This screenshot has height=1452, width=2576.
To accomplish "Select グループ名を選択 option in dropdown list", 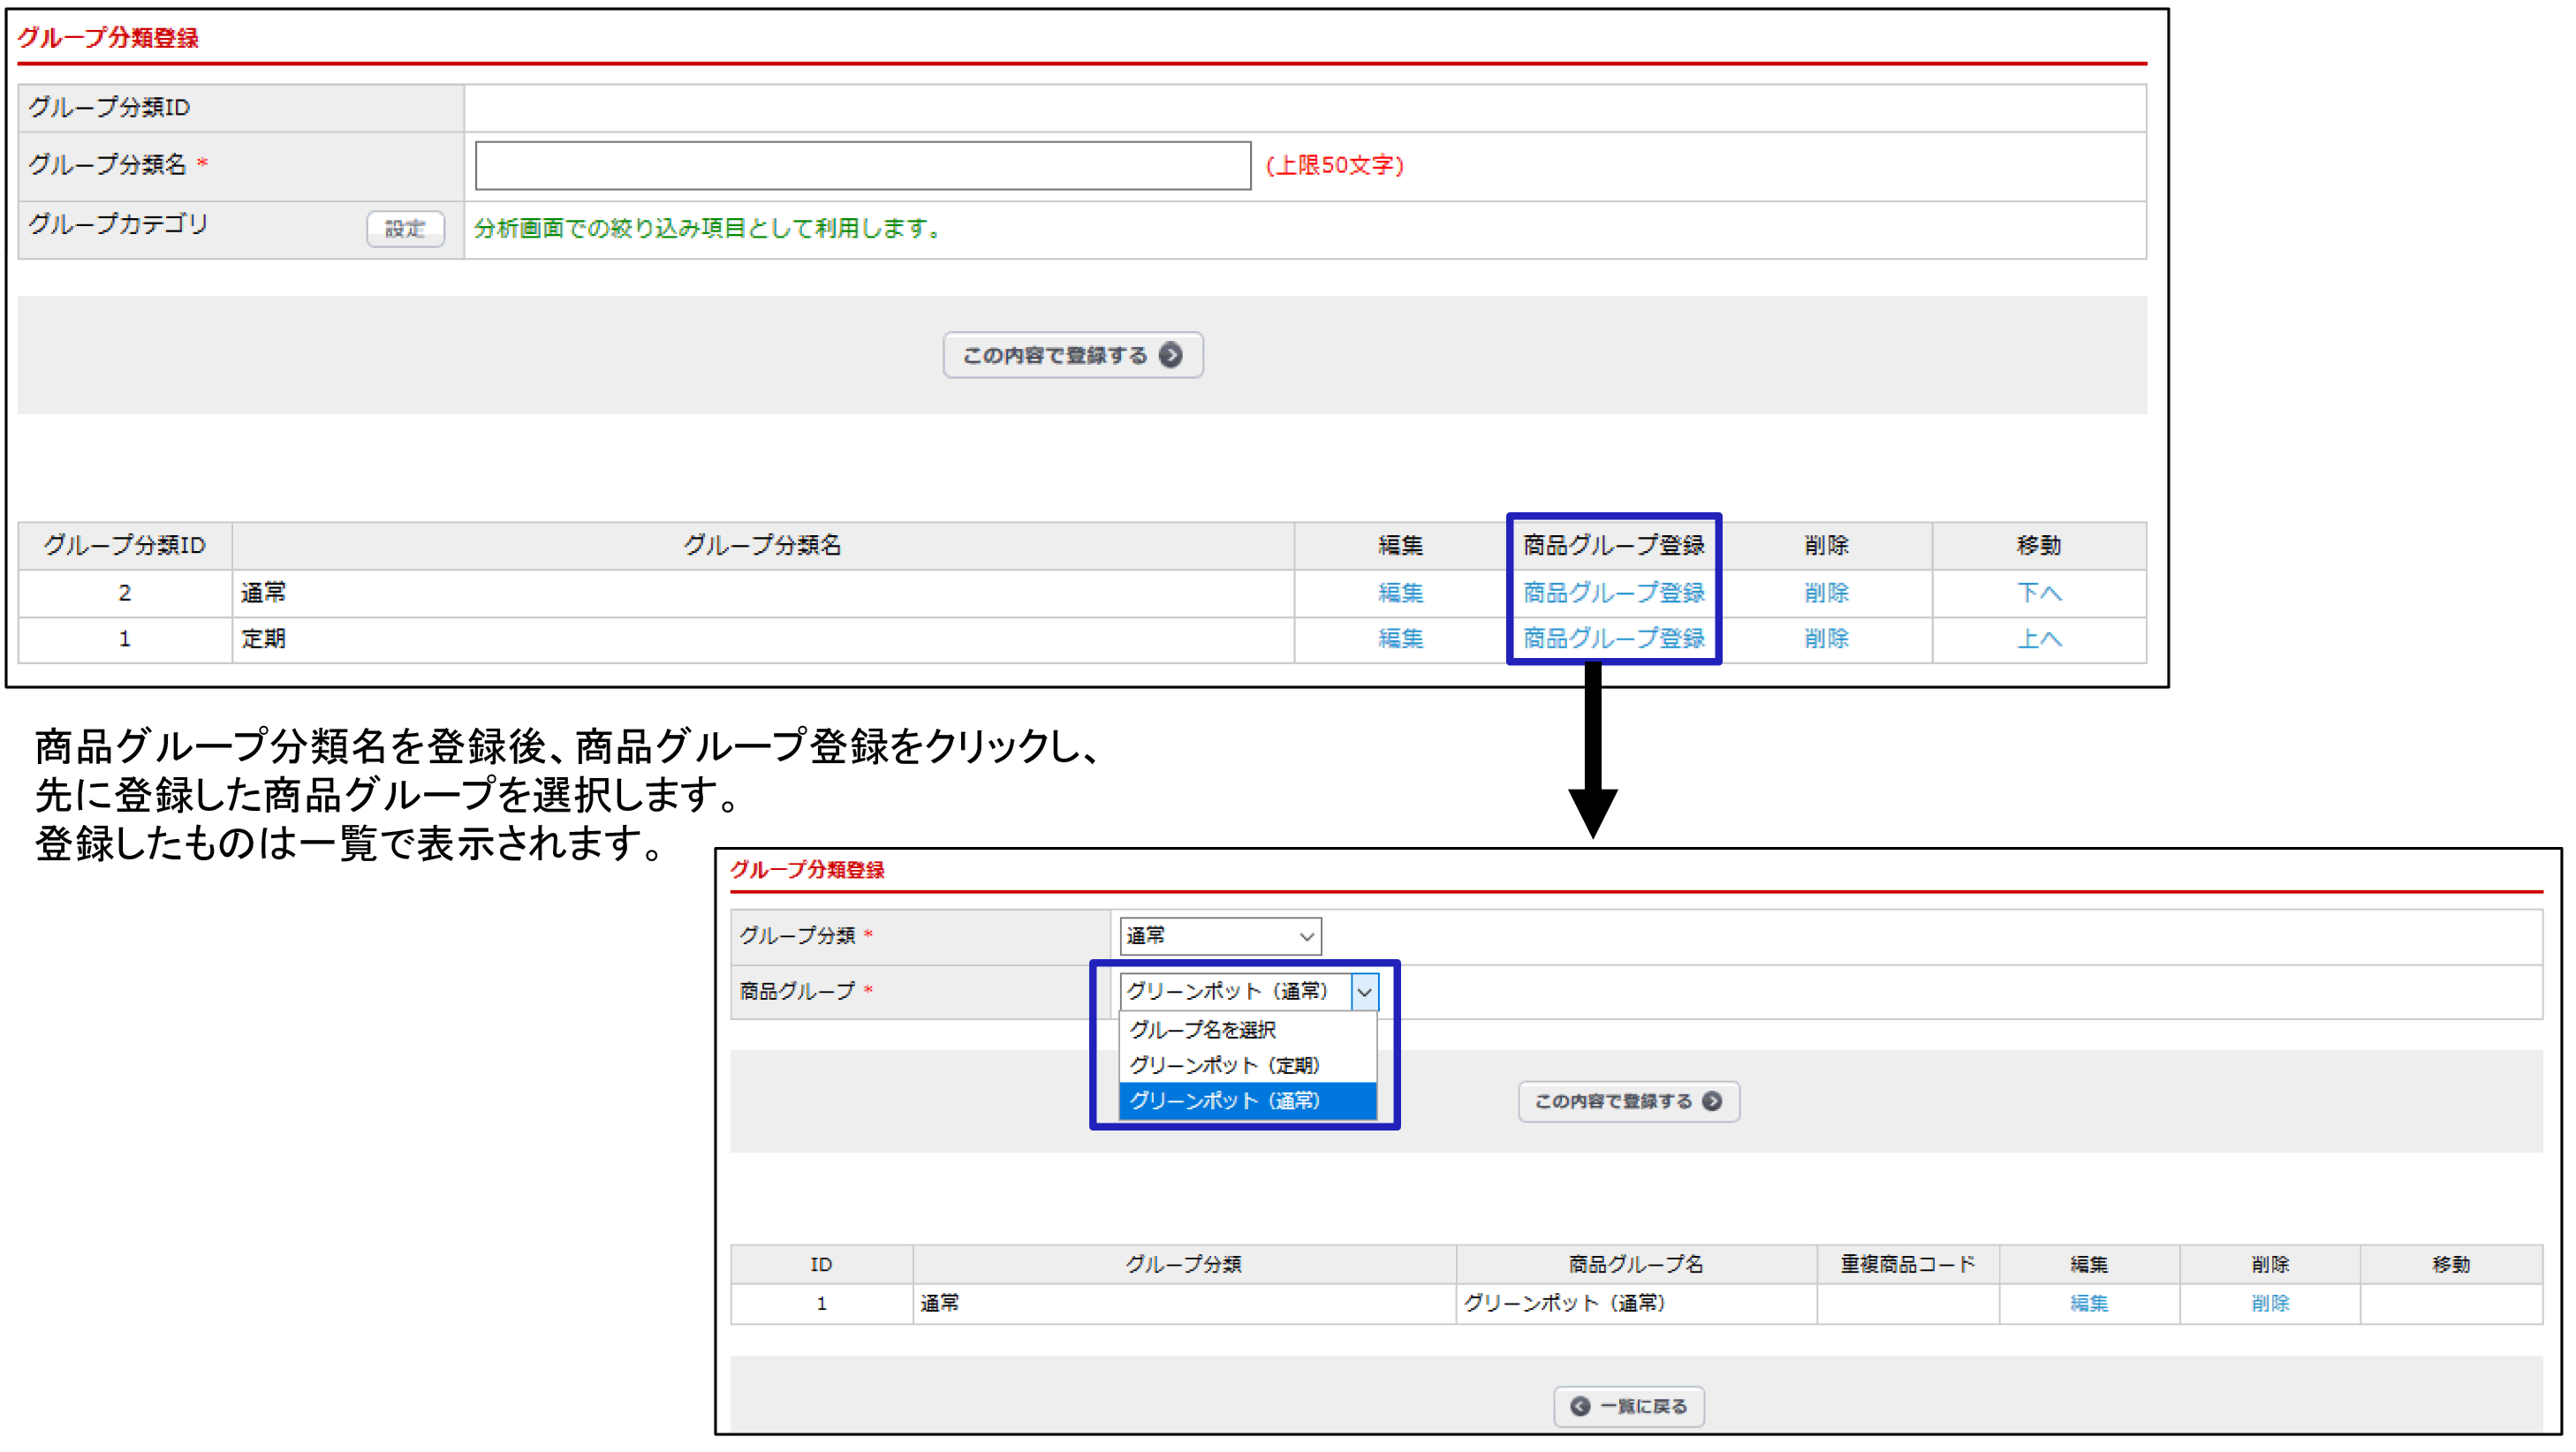I will pos(1202,1029).
